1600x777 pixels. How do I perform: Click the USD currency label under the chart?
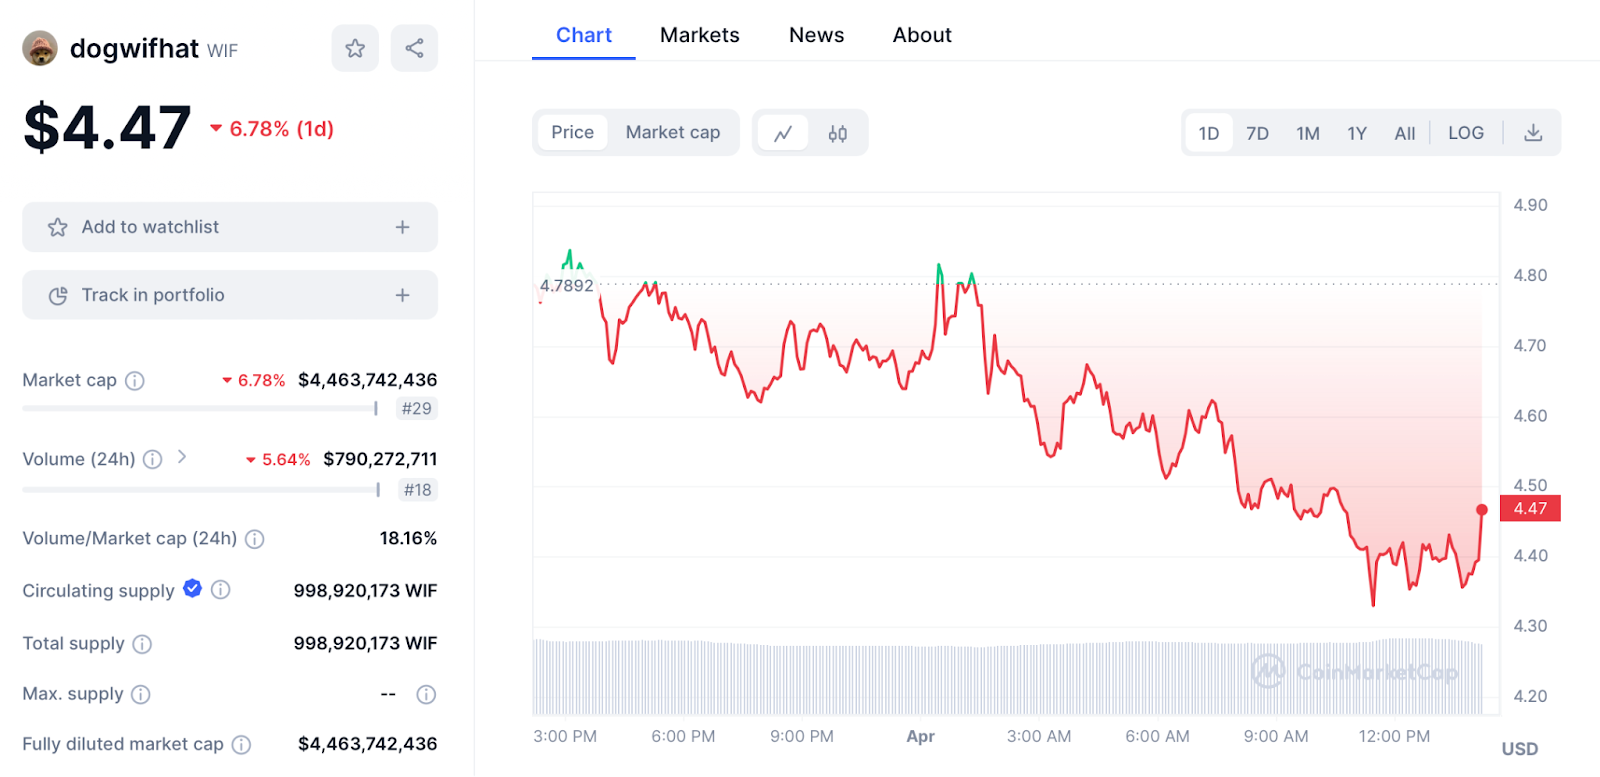click(x=1520, y=749)
